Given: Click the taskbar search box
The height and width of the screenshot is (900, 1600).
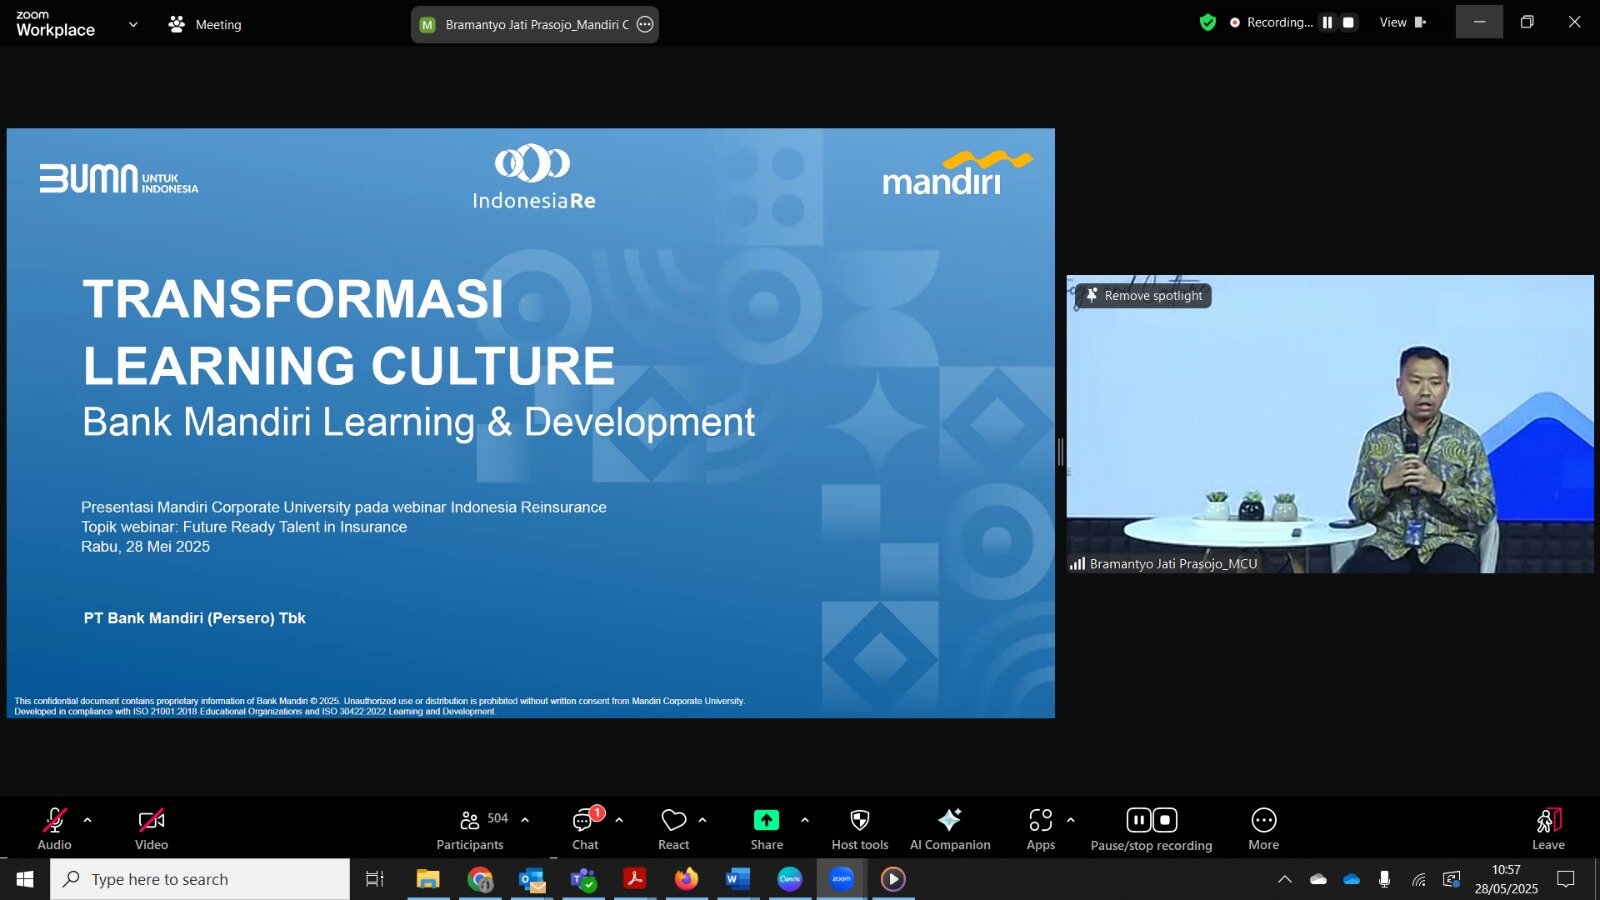Looking at the screenshot, I should (200, 879).
